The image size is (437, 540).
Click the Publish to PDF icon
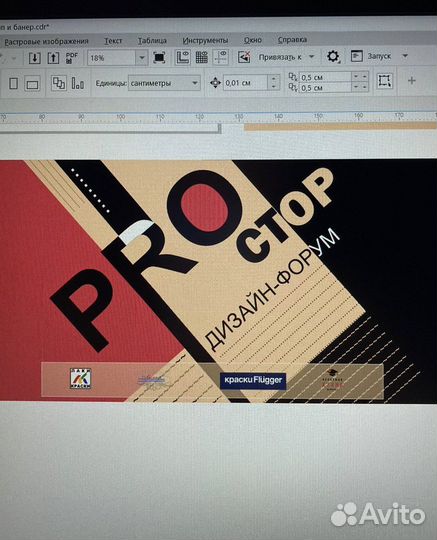pyautogui.click(x=72, y=58)
